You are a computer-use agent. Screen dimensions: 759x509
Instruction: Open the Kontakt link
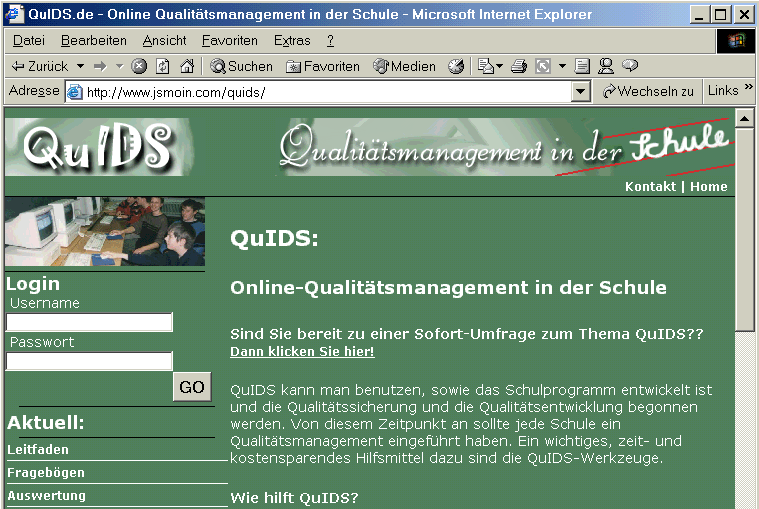pos(650,186)
